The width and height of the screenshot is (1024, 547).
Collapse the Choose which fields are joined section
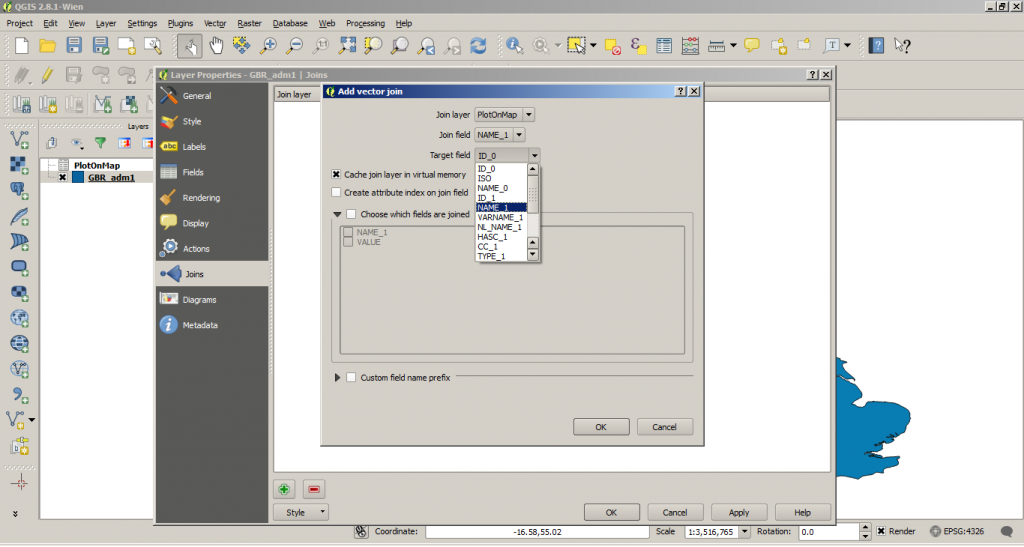[x=337, y=214]
